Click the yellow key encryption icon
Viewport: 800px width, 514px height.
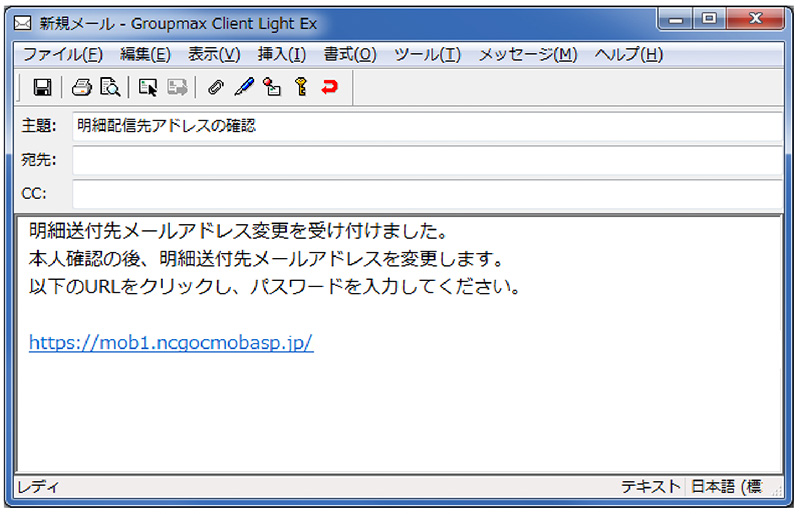301,87
